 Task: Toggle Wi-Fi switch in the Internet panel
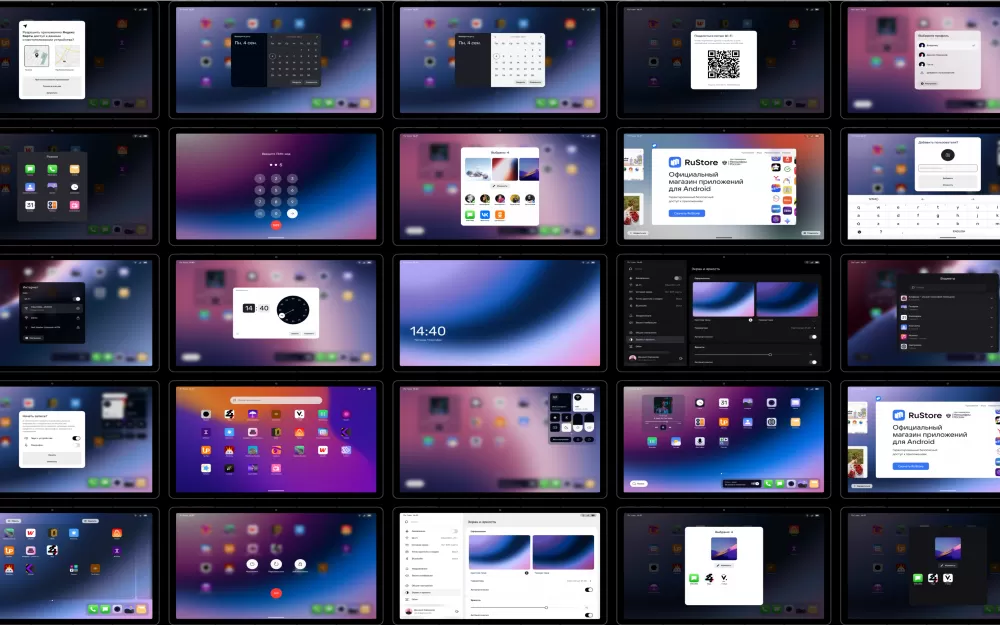(x=77, y=298)
